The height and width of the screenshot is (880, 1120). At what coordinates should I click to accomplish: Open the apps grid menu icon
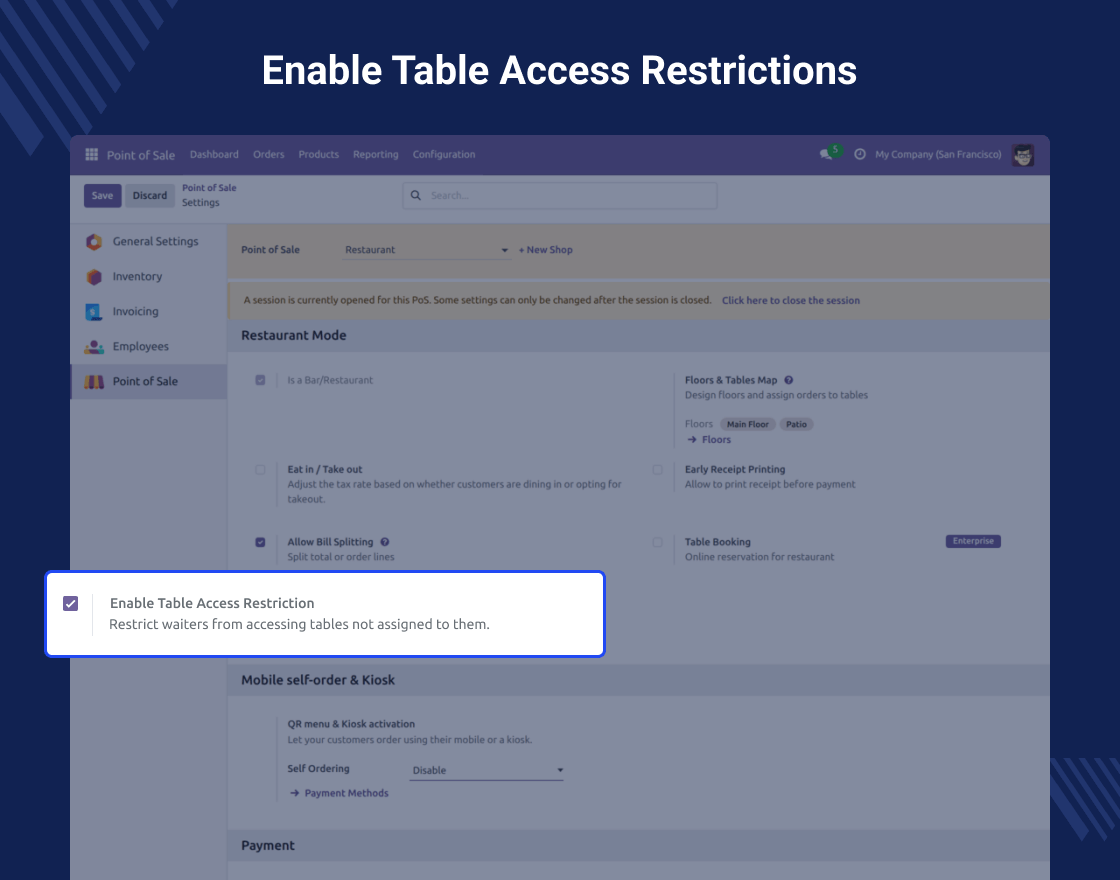click(91, 154)
